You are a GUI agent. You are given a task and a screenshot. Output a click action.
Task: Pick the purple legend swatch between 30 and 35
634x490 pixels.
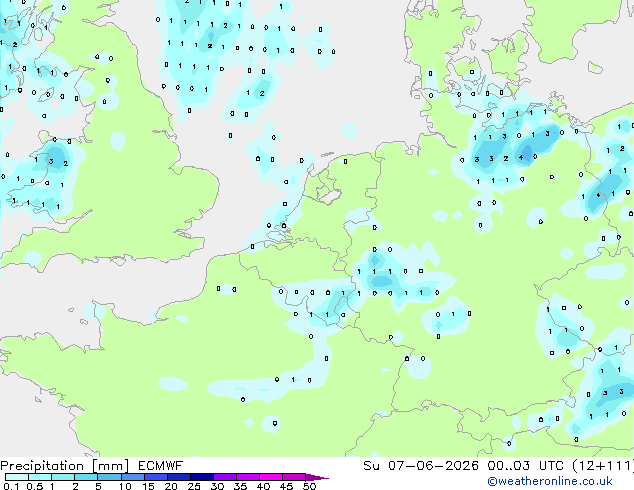(x=225, y=477)
